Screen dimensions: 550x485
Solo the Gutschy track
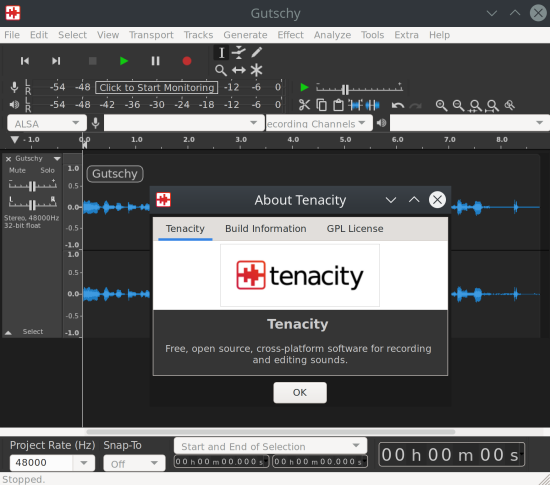pos(47,170)
